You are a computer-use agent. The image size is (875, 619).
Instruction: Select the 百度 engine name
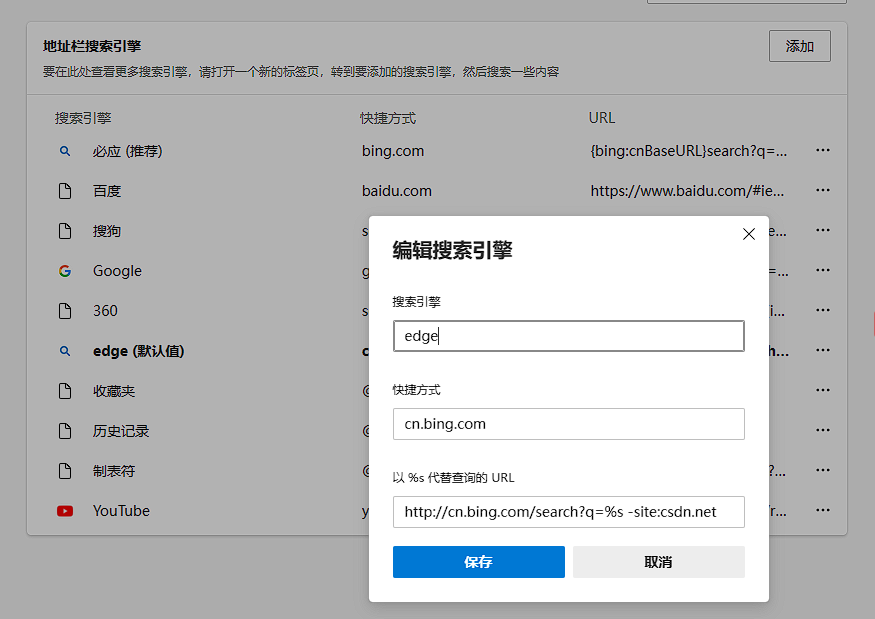point(107,191)
